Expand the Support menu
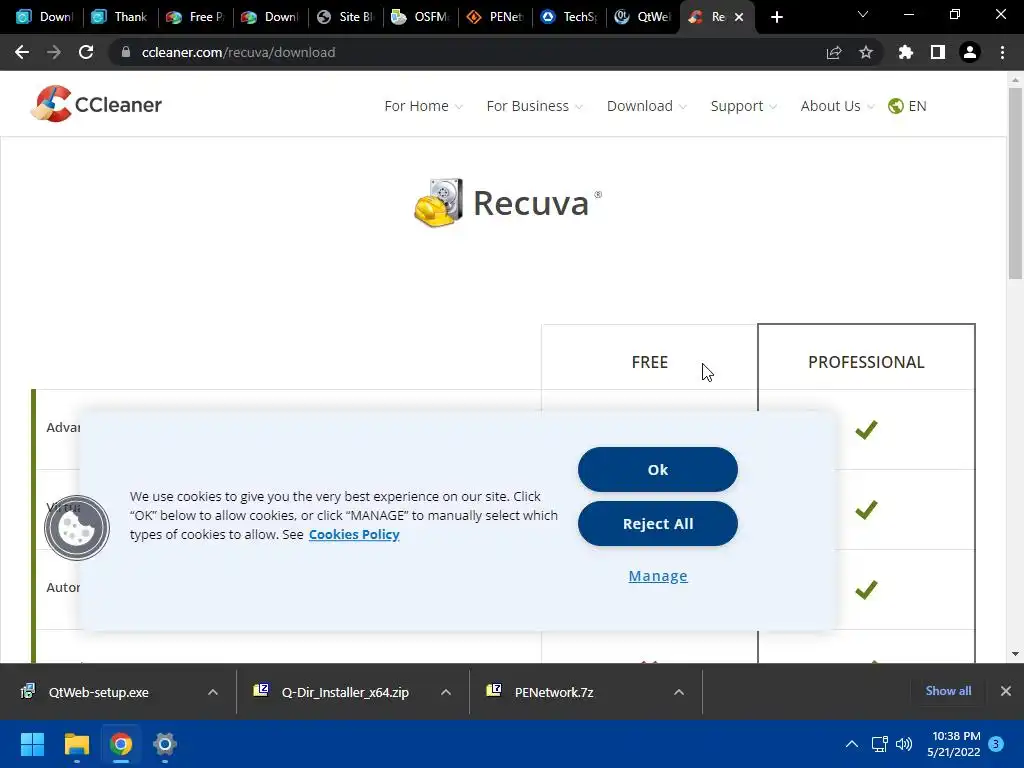This screenshot has width=1024, height=768. 744,106
